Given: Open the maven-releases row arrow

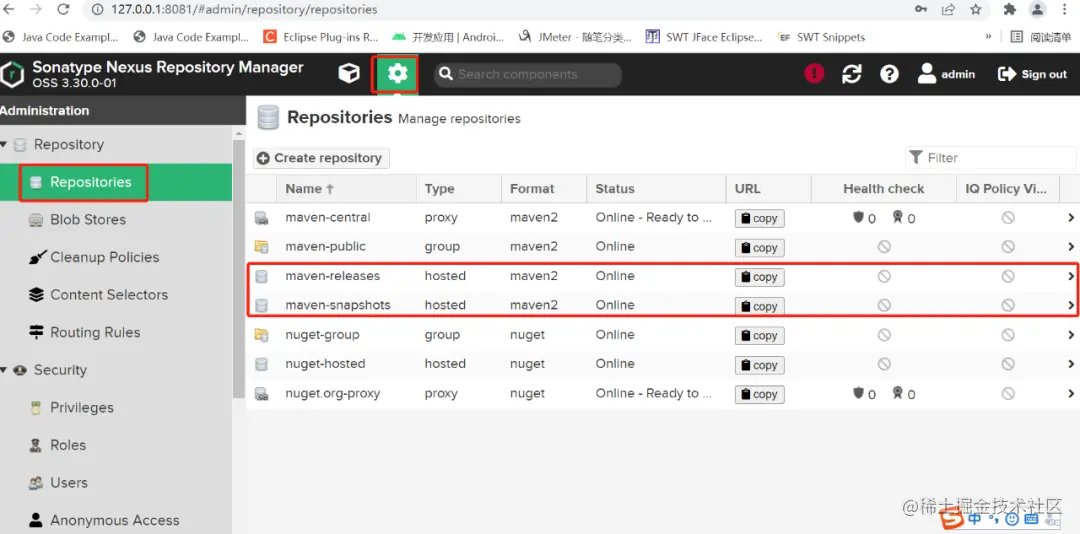Looking at the screenshot, I should (1071, 276).
